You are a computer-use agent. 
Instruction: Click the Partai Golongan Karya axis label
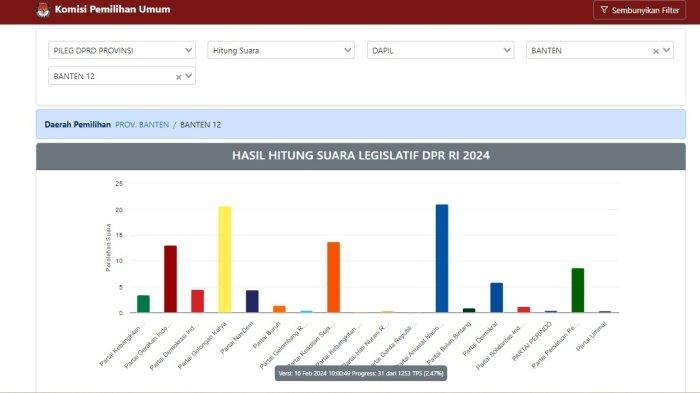[203, 346]
